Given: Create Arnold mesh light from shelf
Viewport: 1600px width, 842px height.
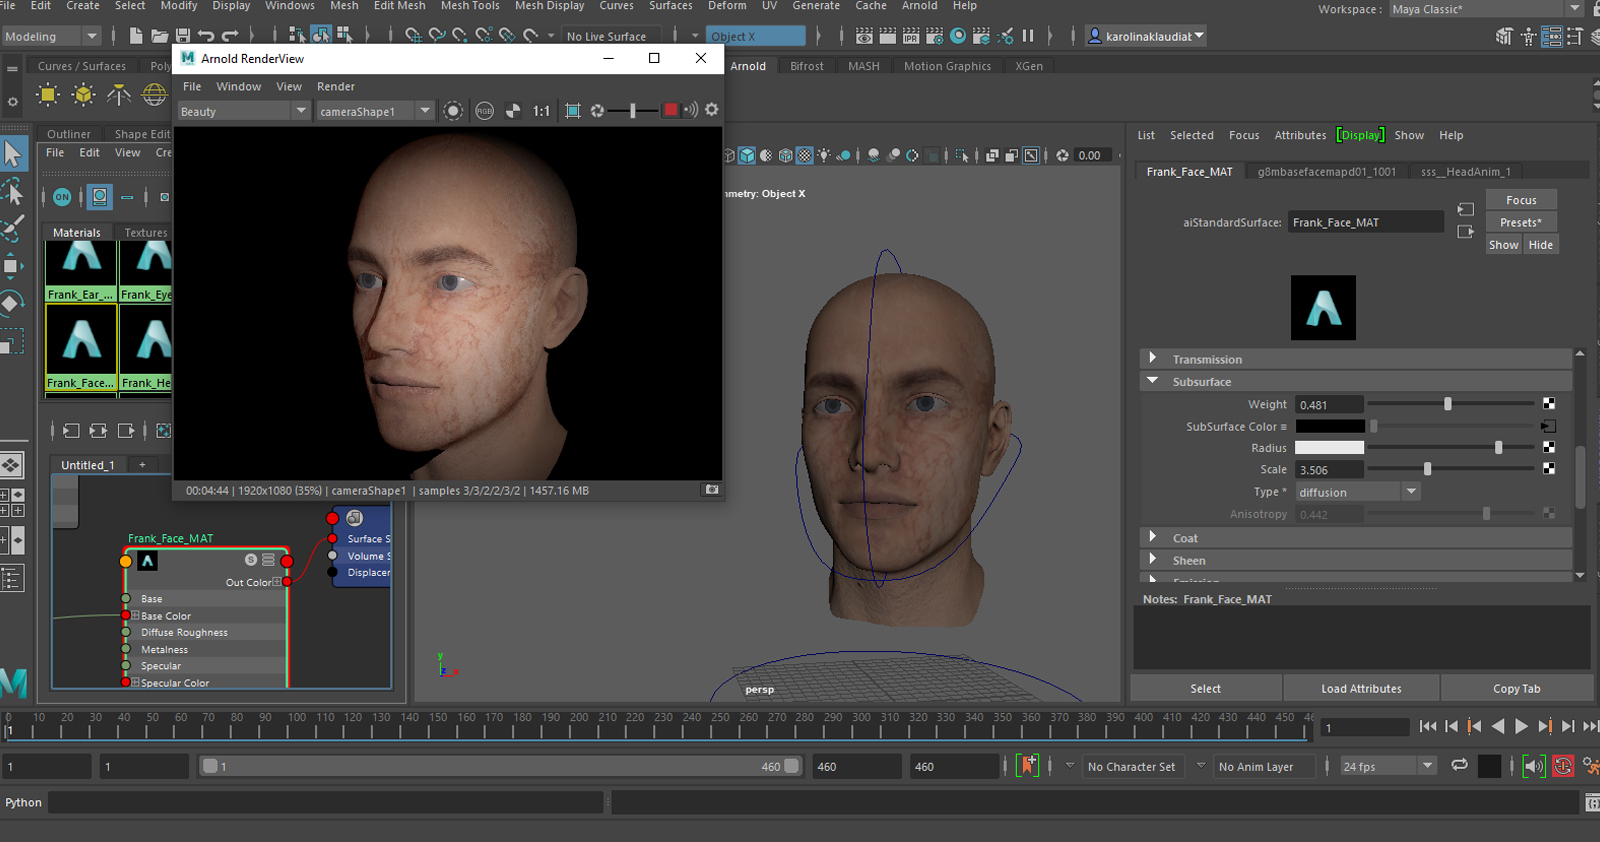Looking at the screenshot, I should (84, 95).
